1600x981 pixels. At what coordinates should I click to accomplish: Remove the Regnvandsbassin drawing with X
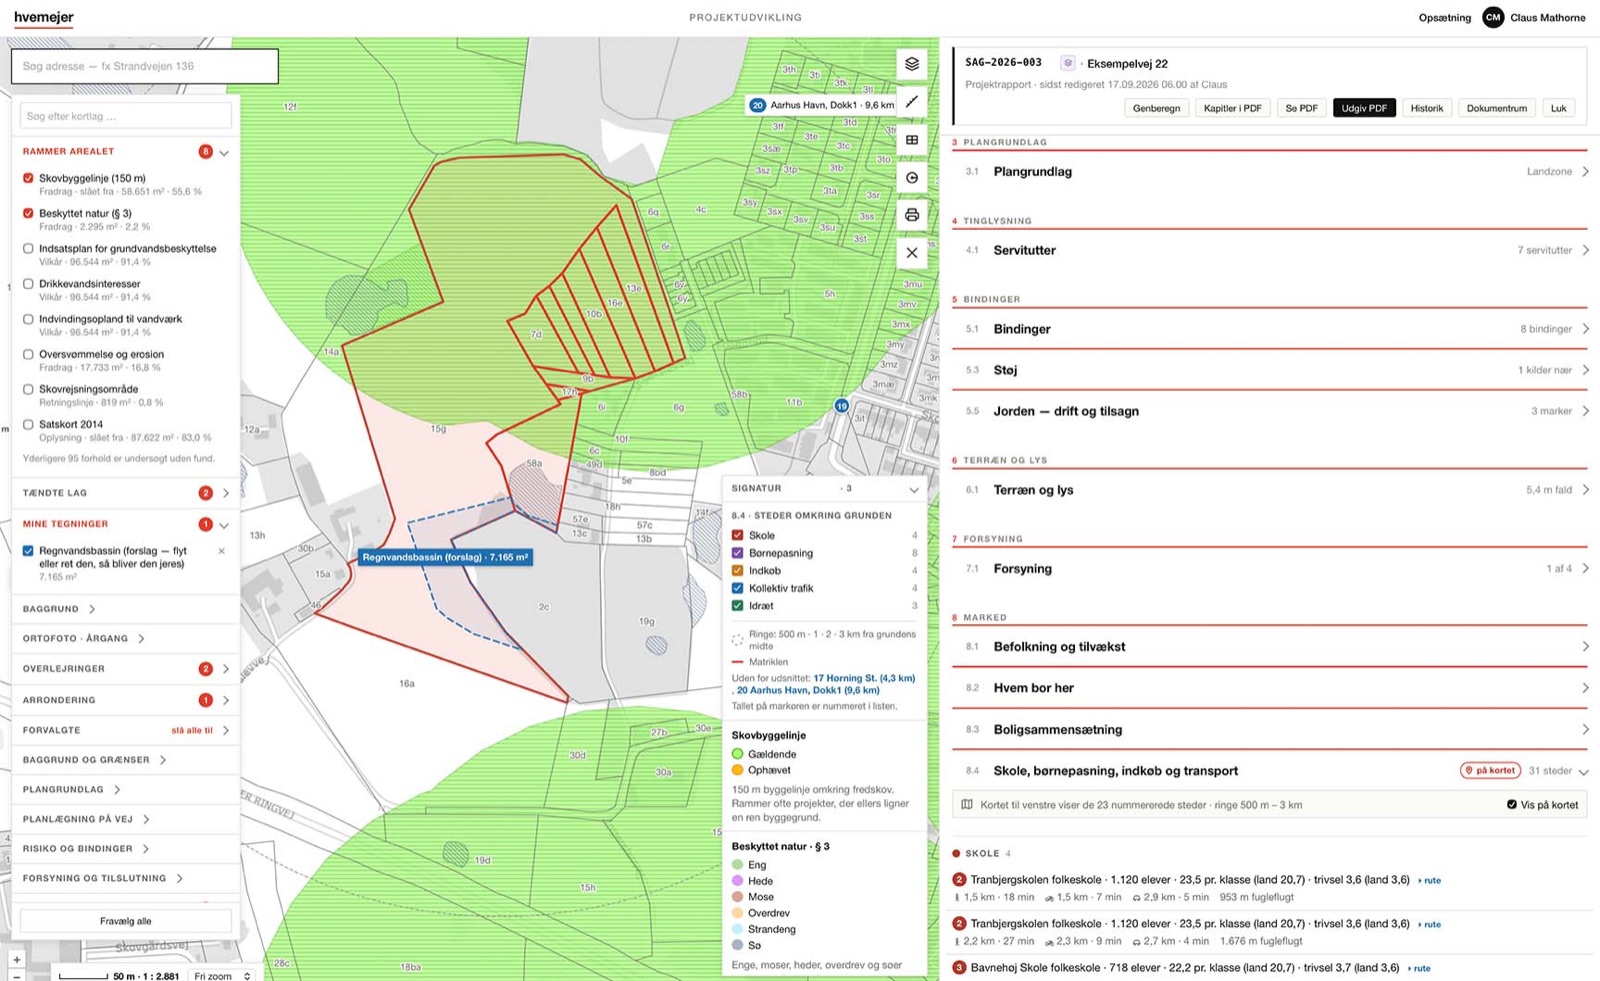tap(222, 551)
